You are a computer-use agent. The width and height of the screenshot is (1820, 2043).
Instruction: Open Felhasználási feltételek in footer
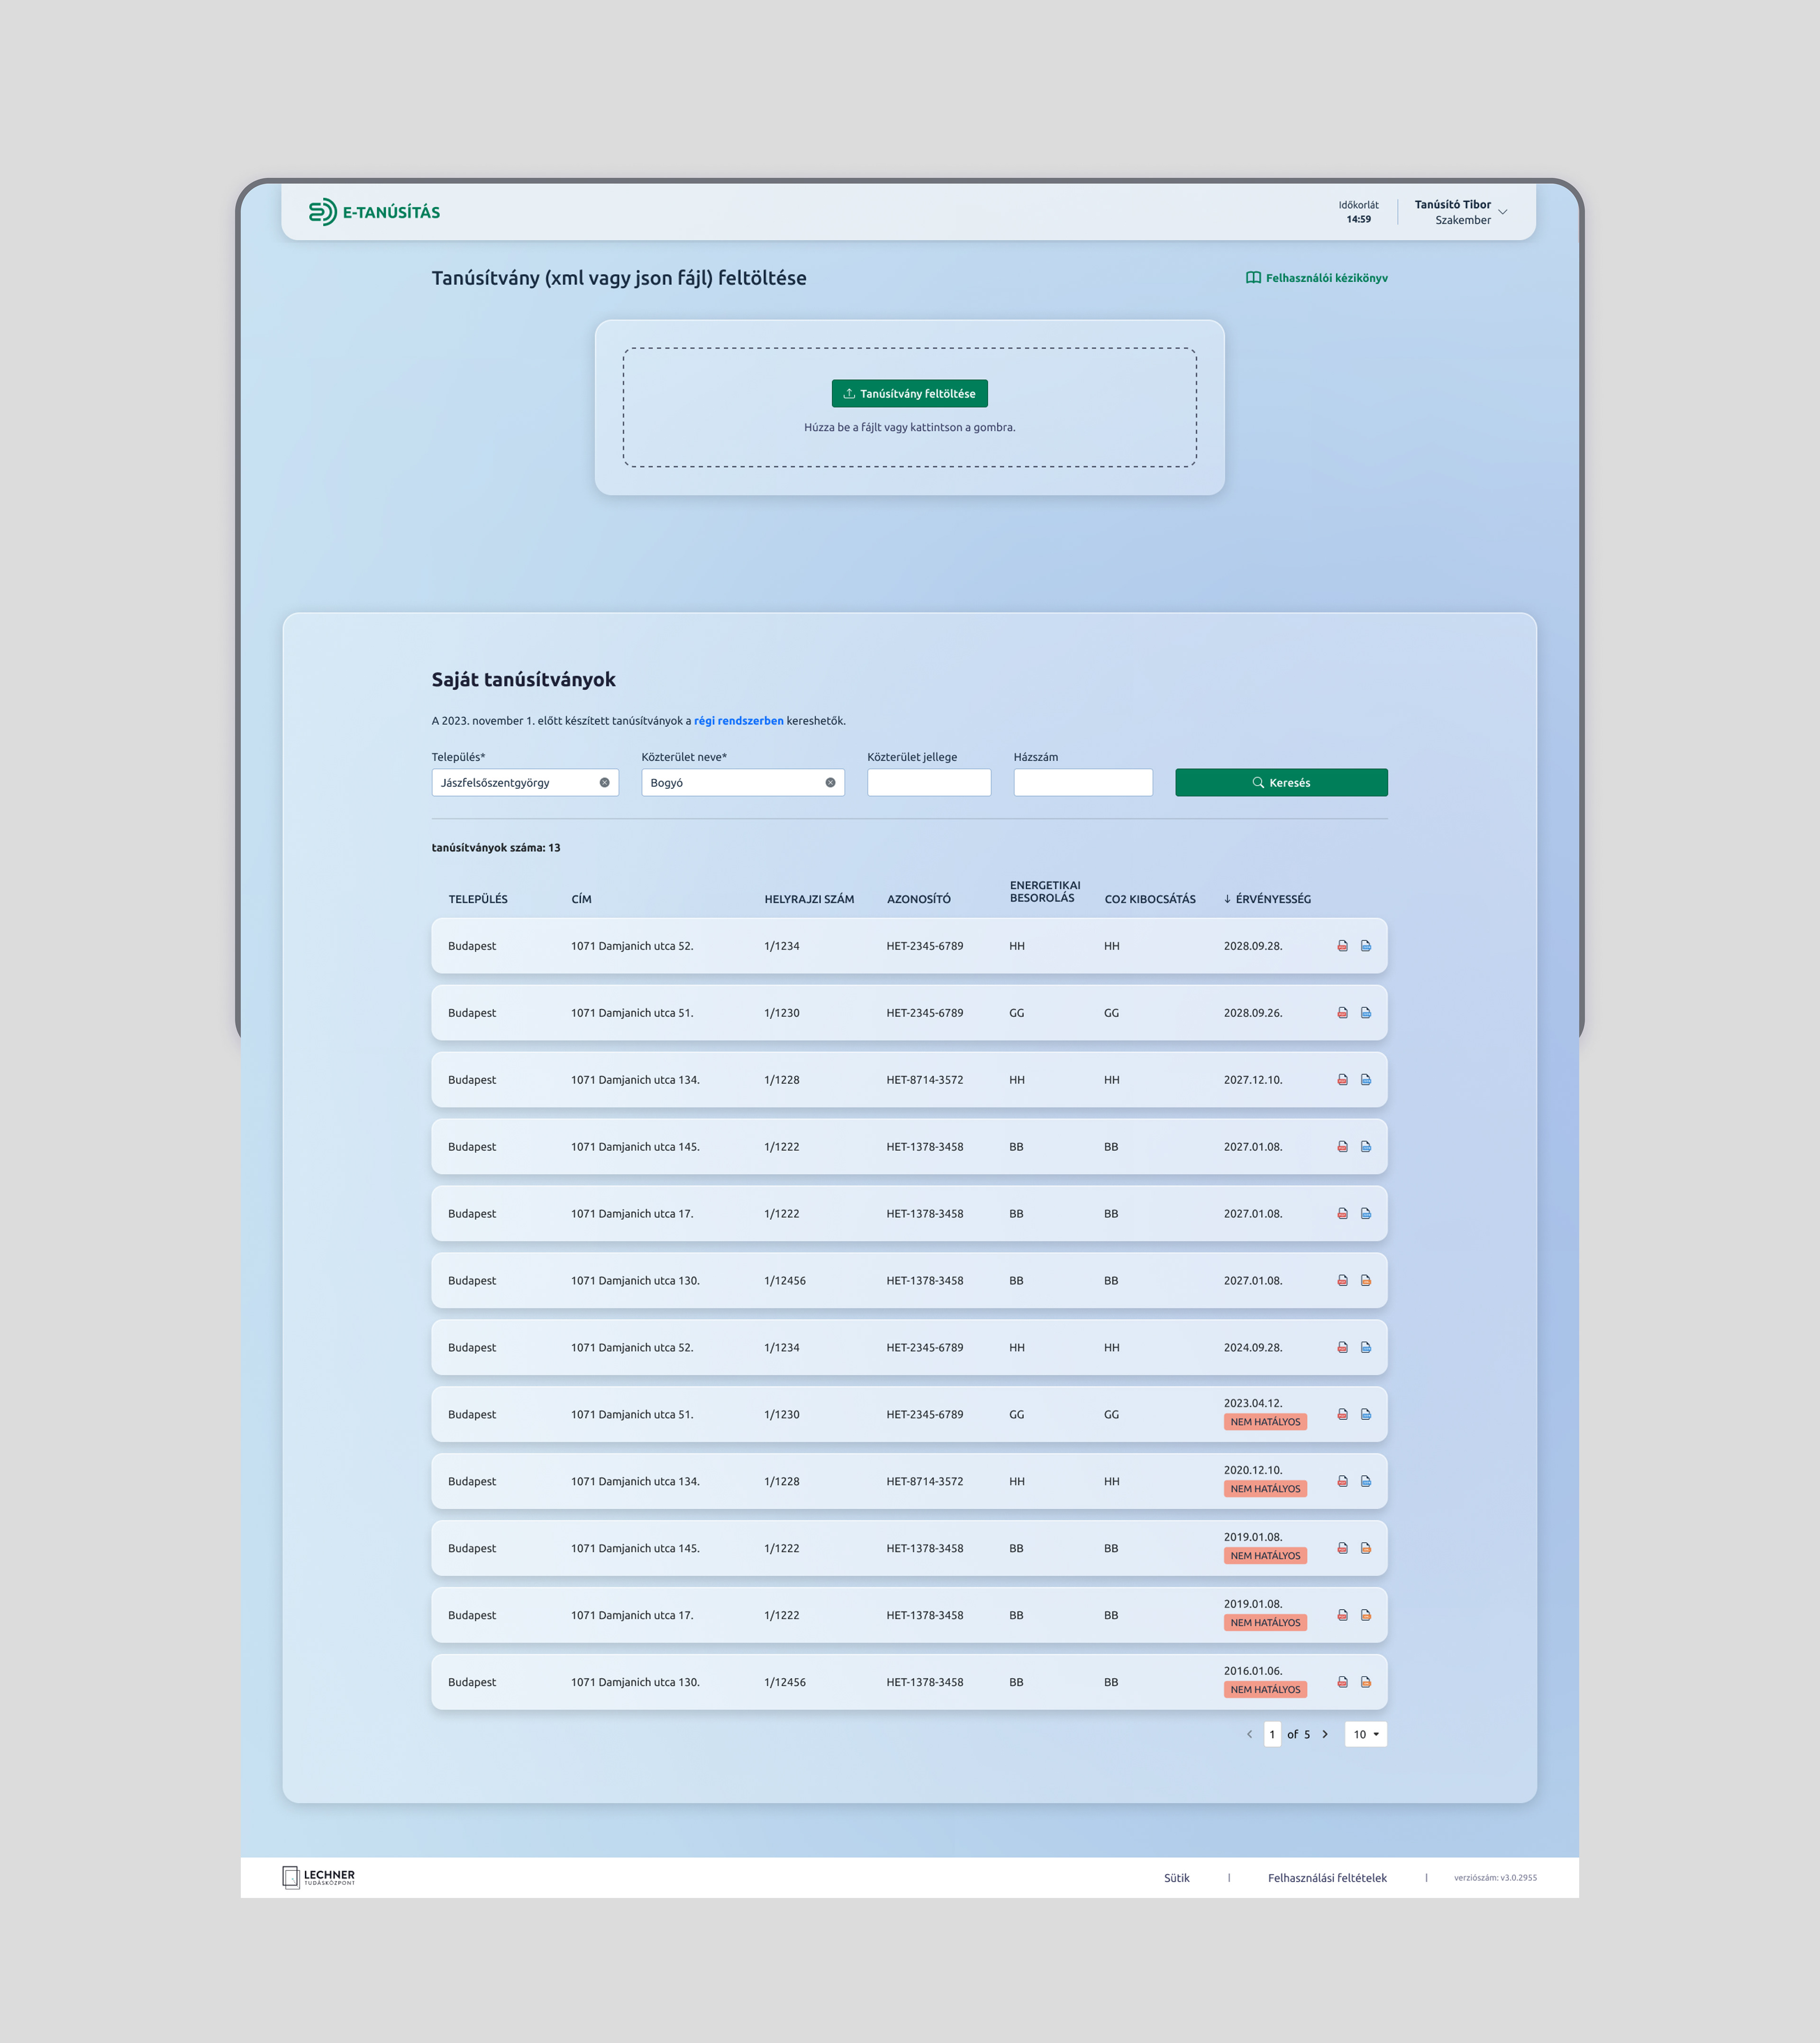1327,1878
